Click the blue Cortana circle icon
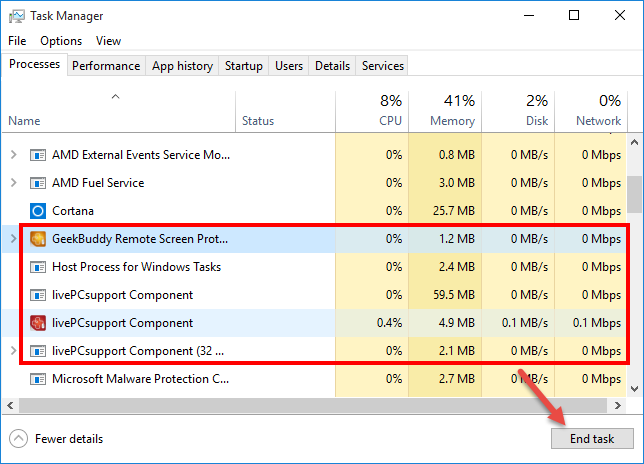Screen dimensions: 644x464 coord(38,211)
